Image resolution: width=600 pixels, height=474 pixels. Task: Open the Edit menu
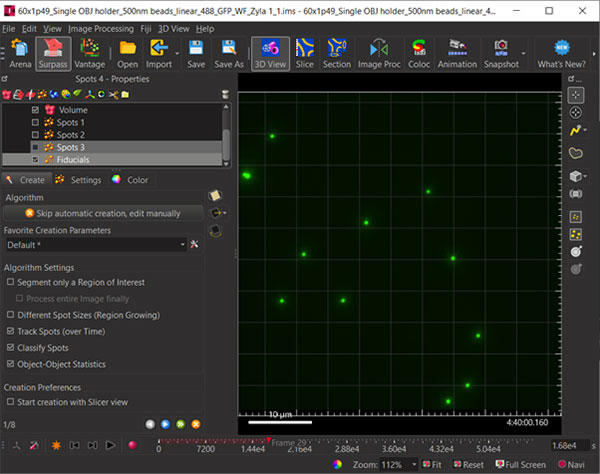29,29
